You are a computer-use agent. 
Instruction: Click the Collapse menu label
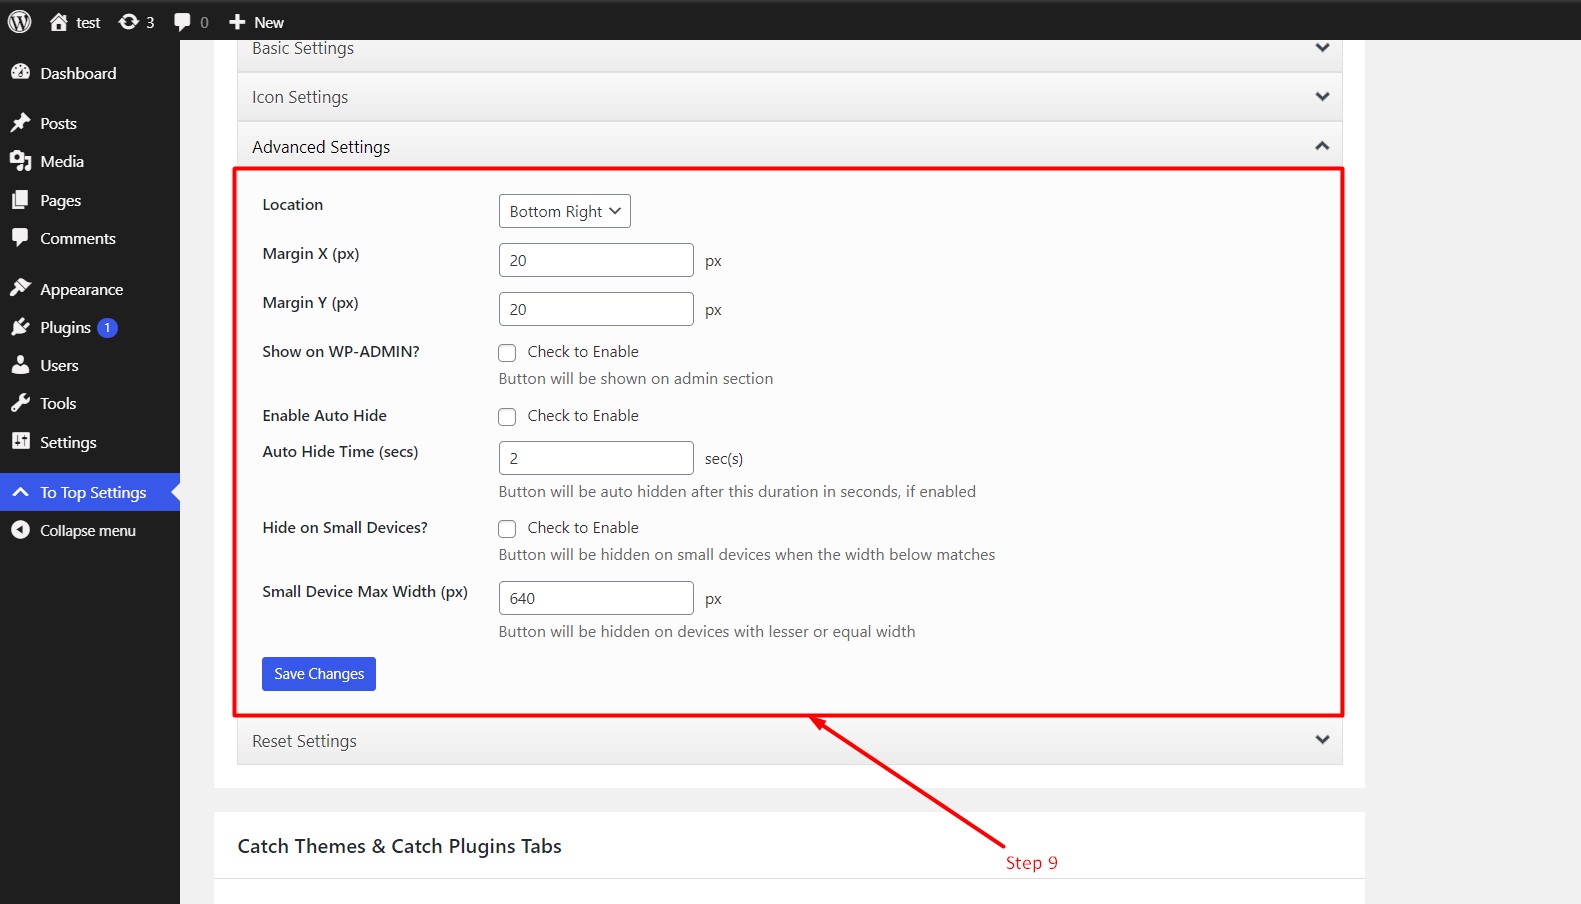pos(88,531)
